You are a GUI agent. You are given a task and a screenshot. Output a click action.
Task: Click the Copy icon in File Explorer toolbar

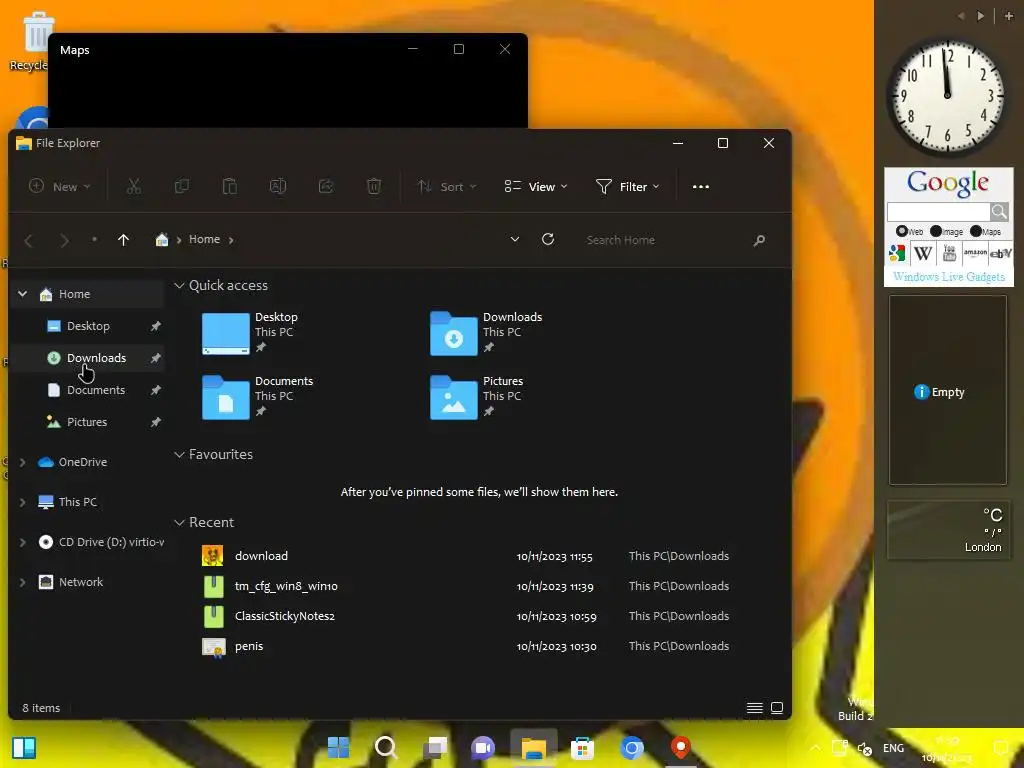click(x=182, y=187)
